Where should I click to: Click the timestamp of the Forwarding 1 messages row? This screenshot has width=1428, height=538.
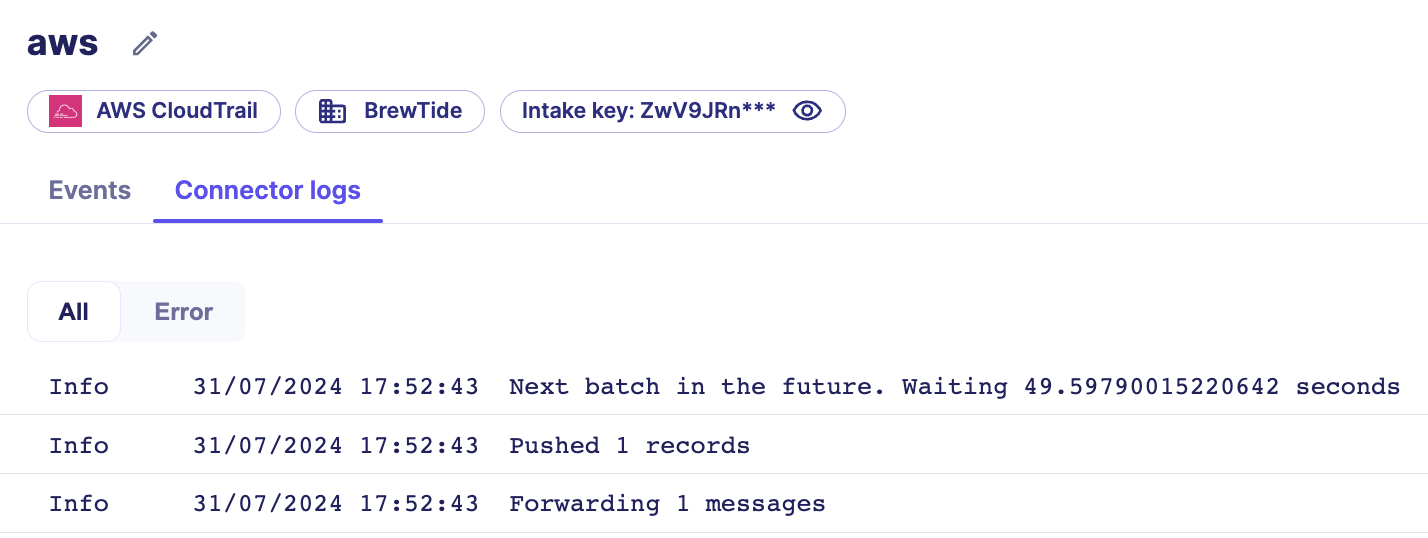(335, 504)
